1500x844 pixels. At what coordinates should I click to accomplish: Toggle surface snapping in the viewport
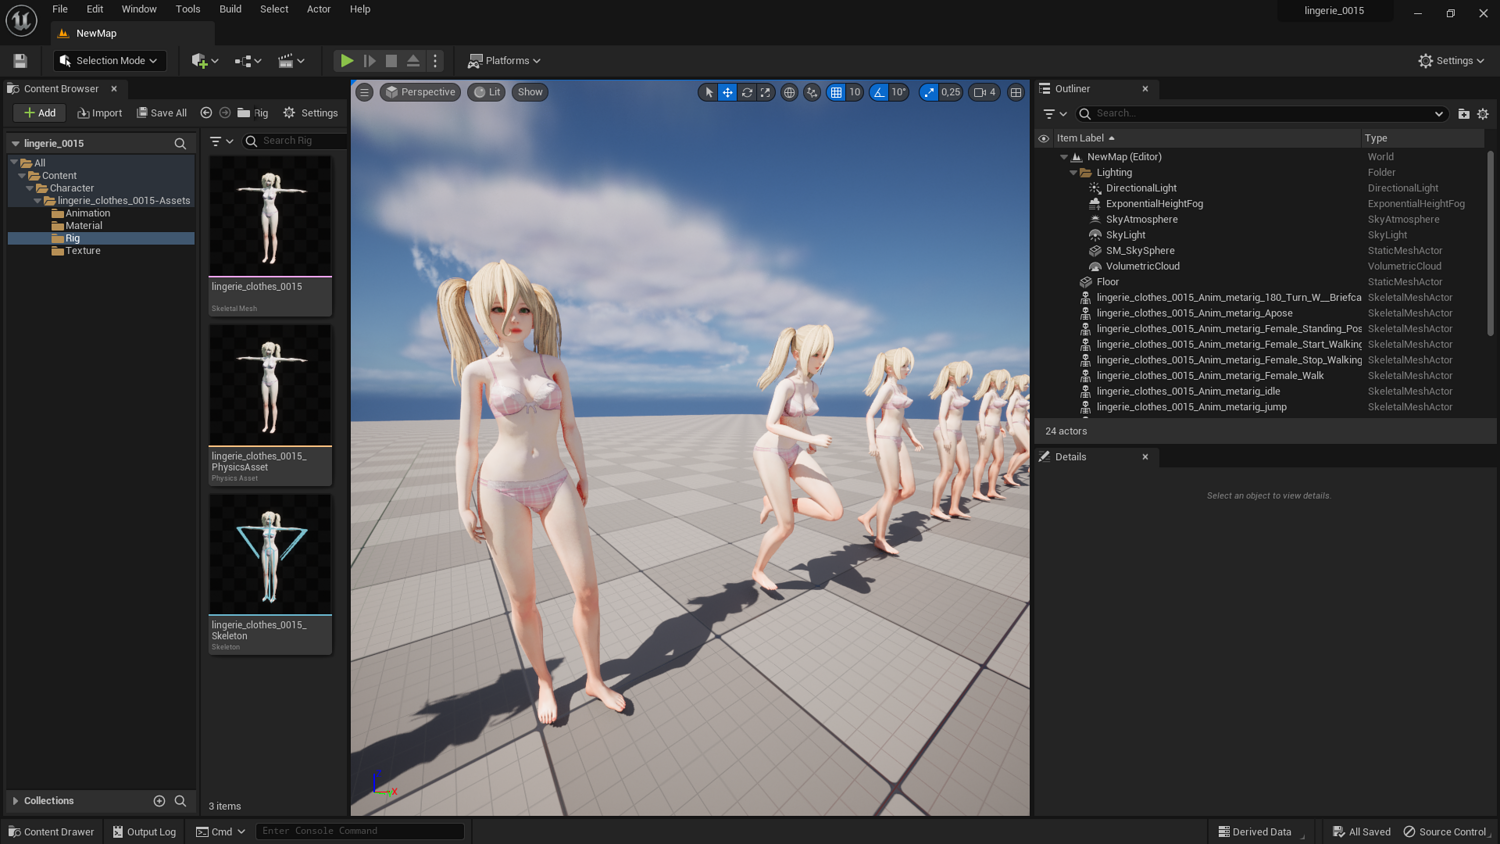[x=812, y=92]
